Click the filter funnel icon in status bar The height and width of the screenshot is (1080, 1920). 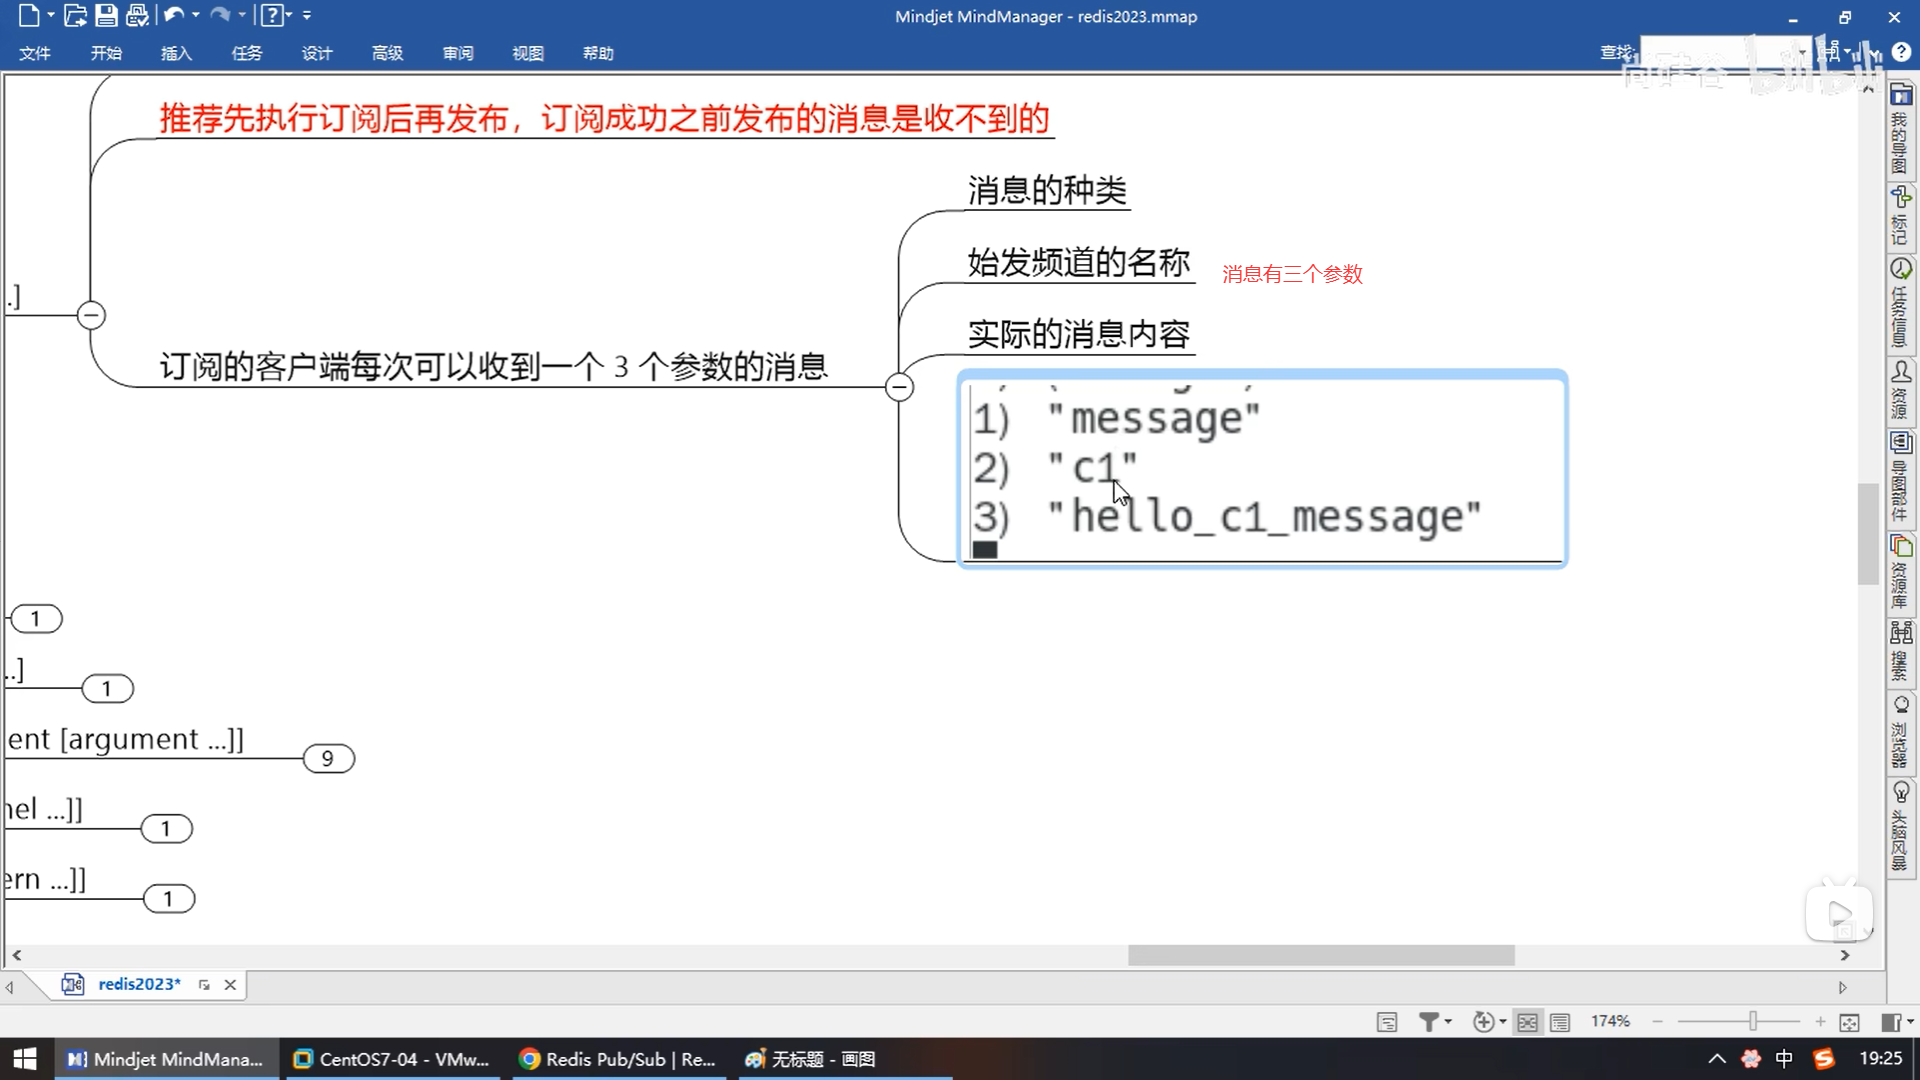coord(1429,1021)
